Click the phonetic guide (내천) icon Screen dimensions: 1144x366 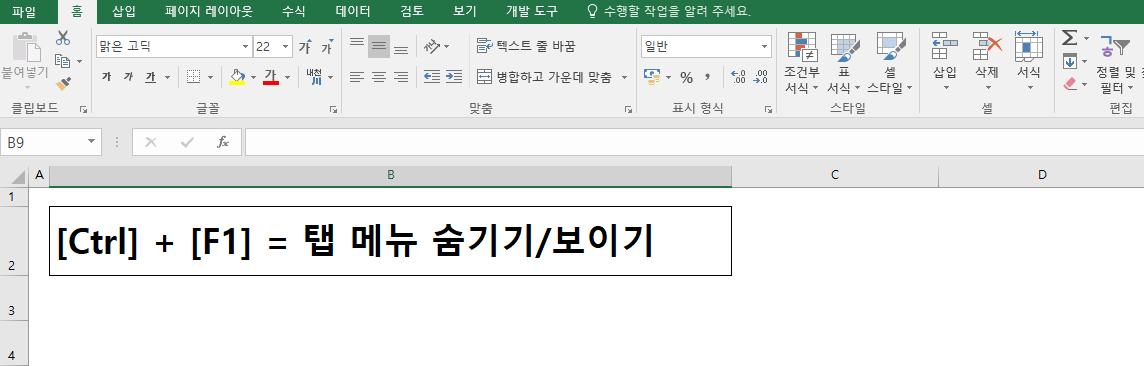pos(314,77)
